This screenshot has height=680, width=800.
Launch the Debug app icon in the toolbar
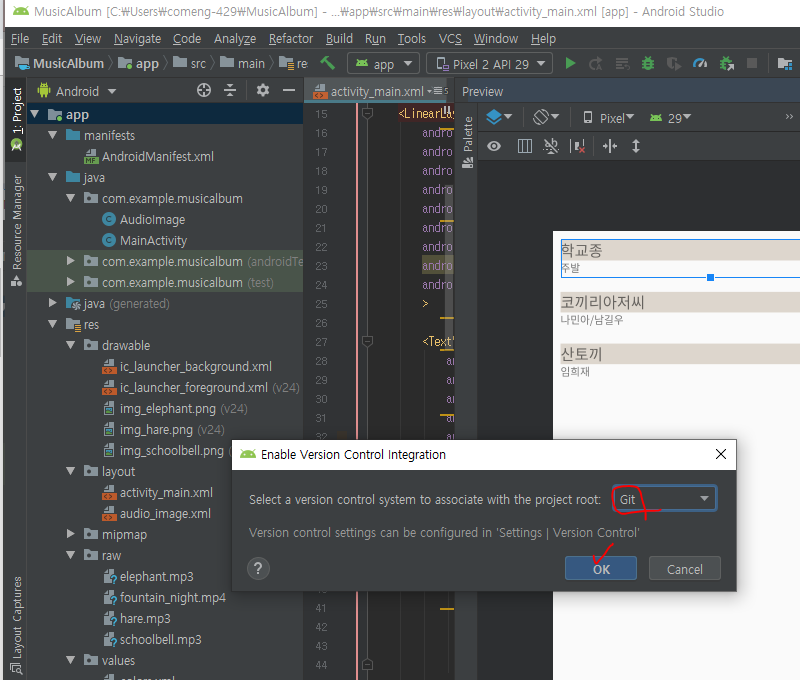click(x=646, y=62)
